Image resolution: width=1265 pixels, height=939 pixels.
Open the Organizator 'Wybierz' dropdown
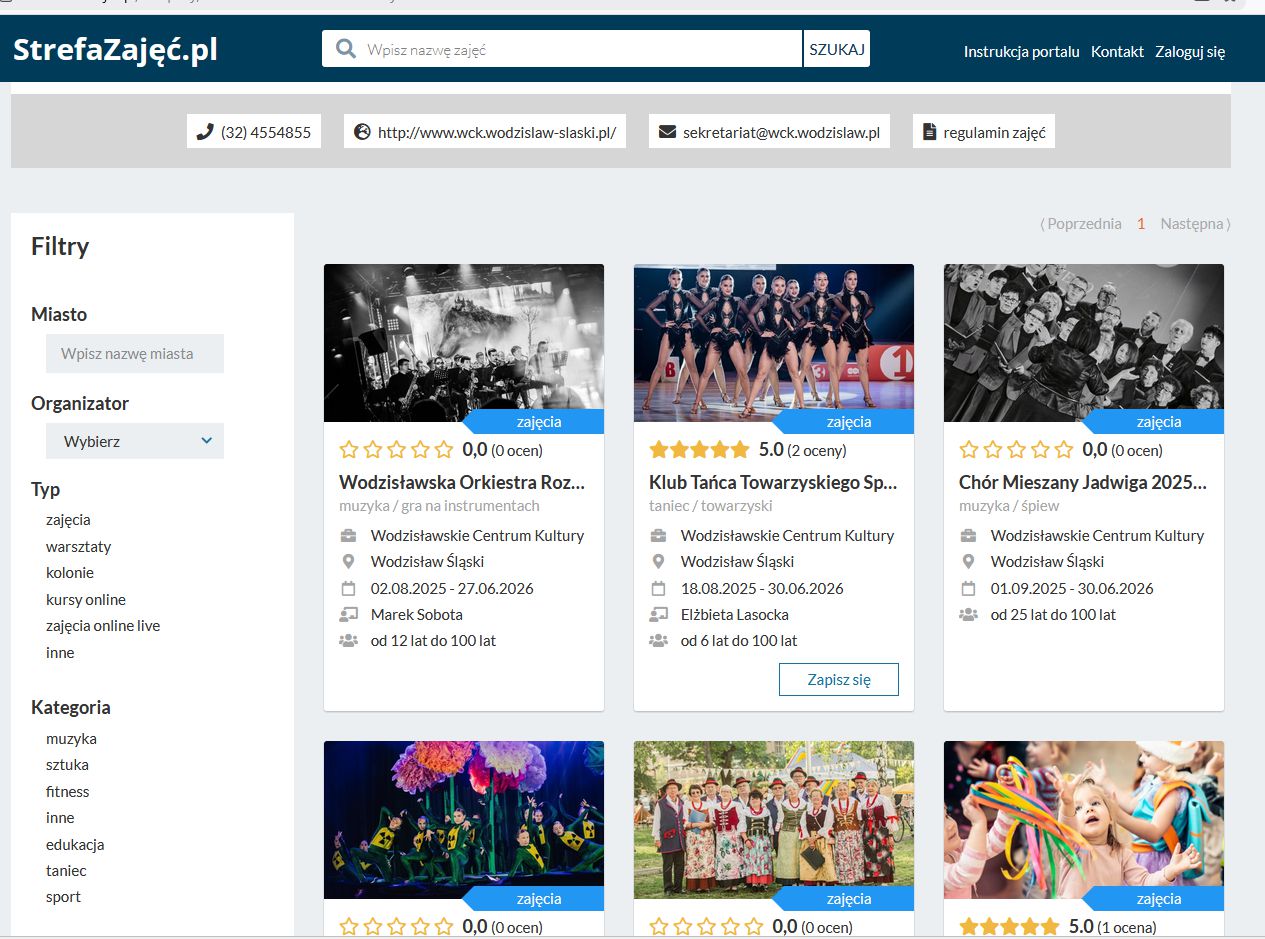coord(135,441)
